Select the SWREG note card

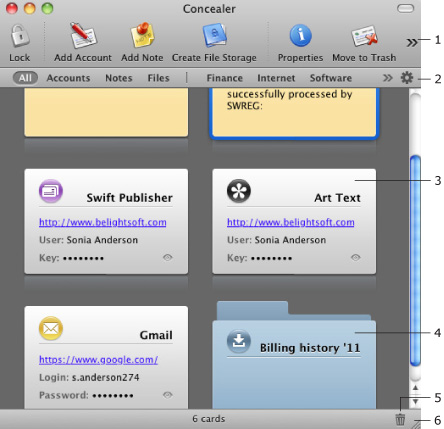click(294, 113)
